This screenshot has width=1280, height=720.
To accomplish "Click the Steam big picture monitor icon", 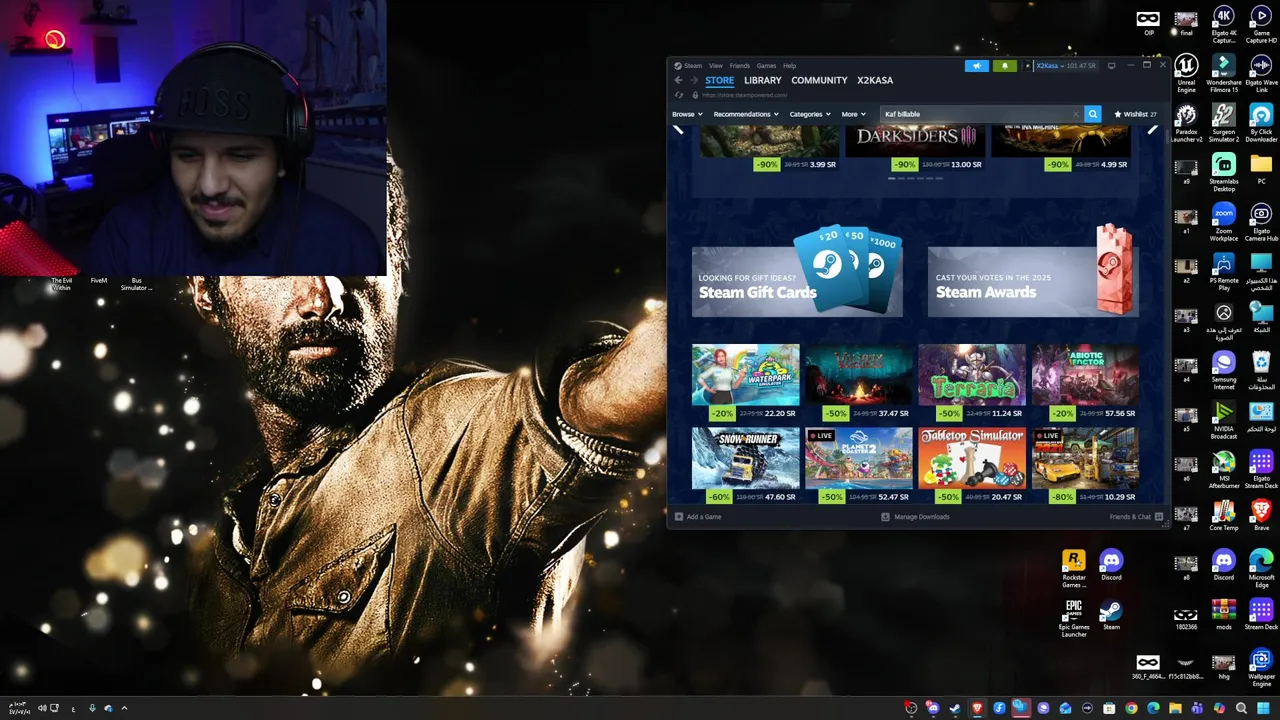I will pyautogui.click(x=1111, y=66).
